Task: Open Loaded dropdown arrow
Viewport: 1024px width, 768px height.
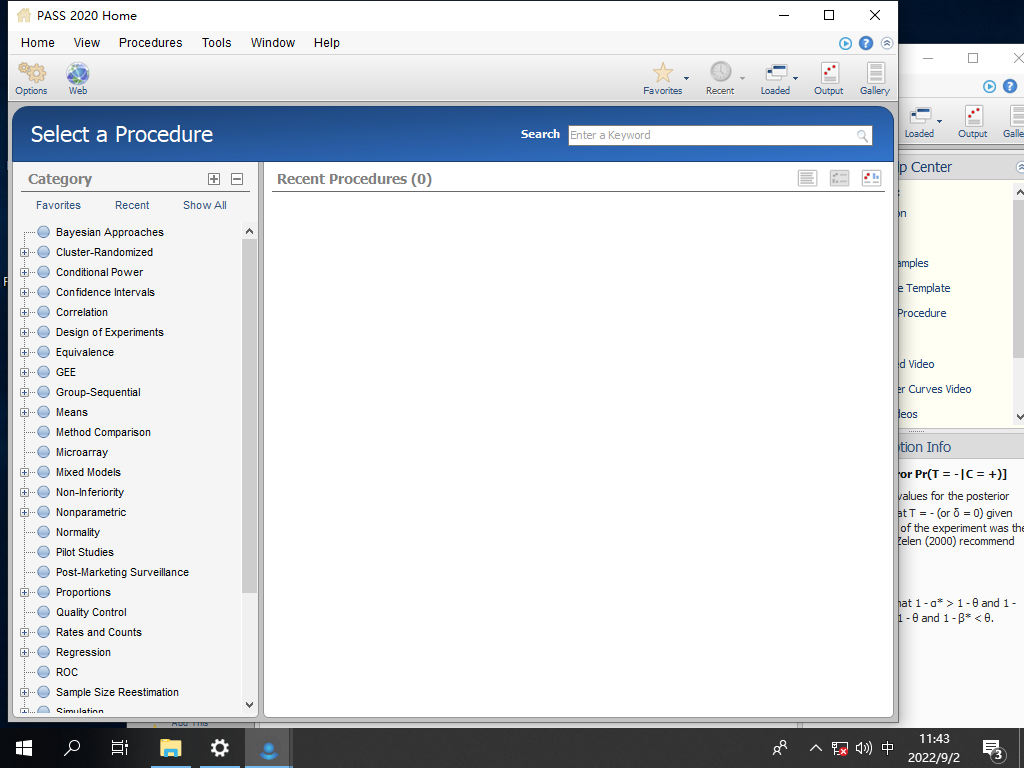Action: coord(795,78)
